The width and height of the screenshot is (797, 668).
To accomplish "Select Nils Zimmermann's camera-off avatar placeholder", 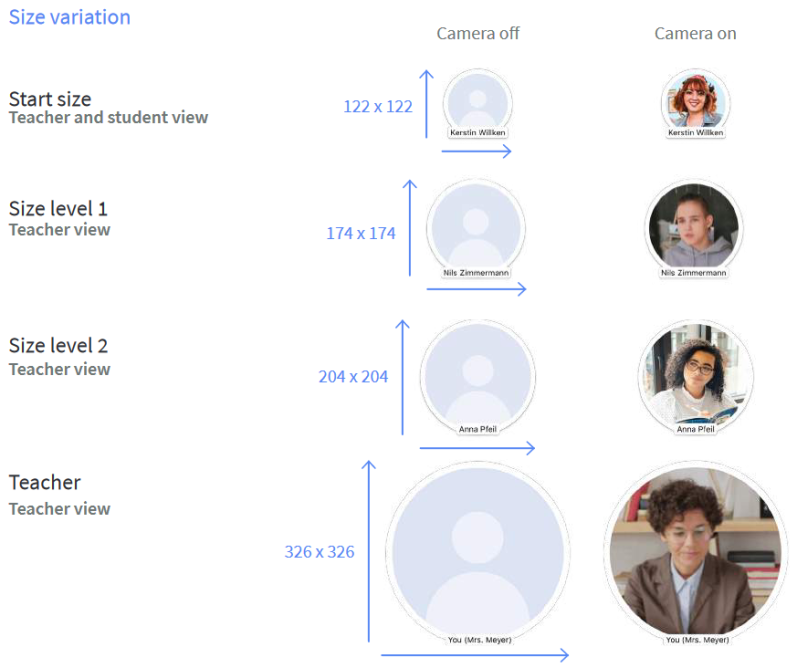I will 476,228.
